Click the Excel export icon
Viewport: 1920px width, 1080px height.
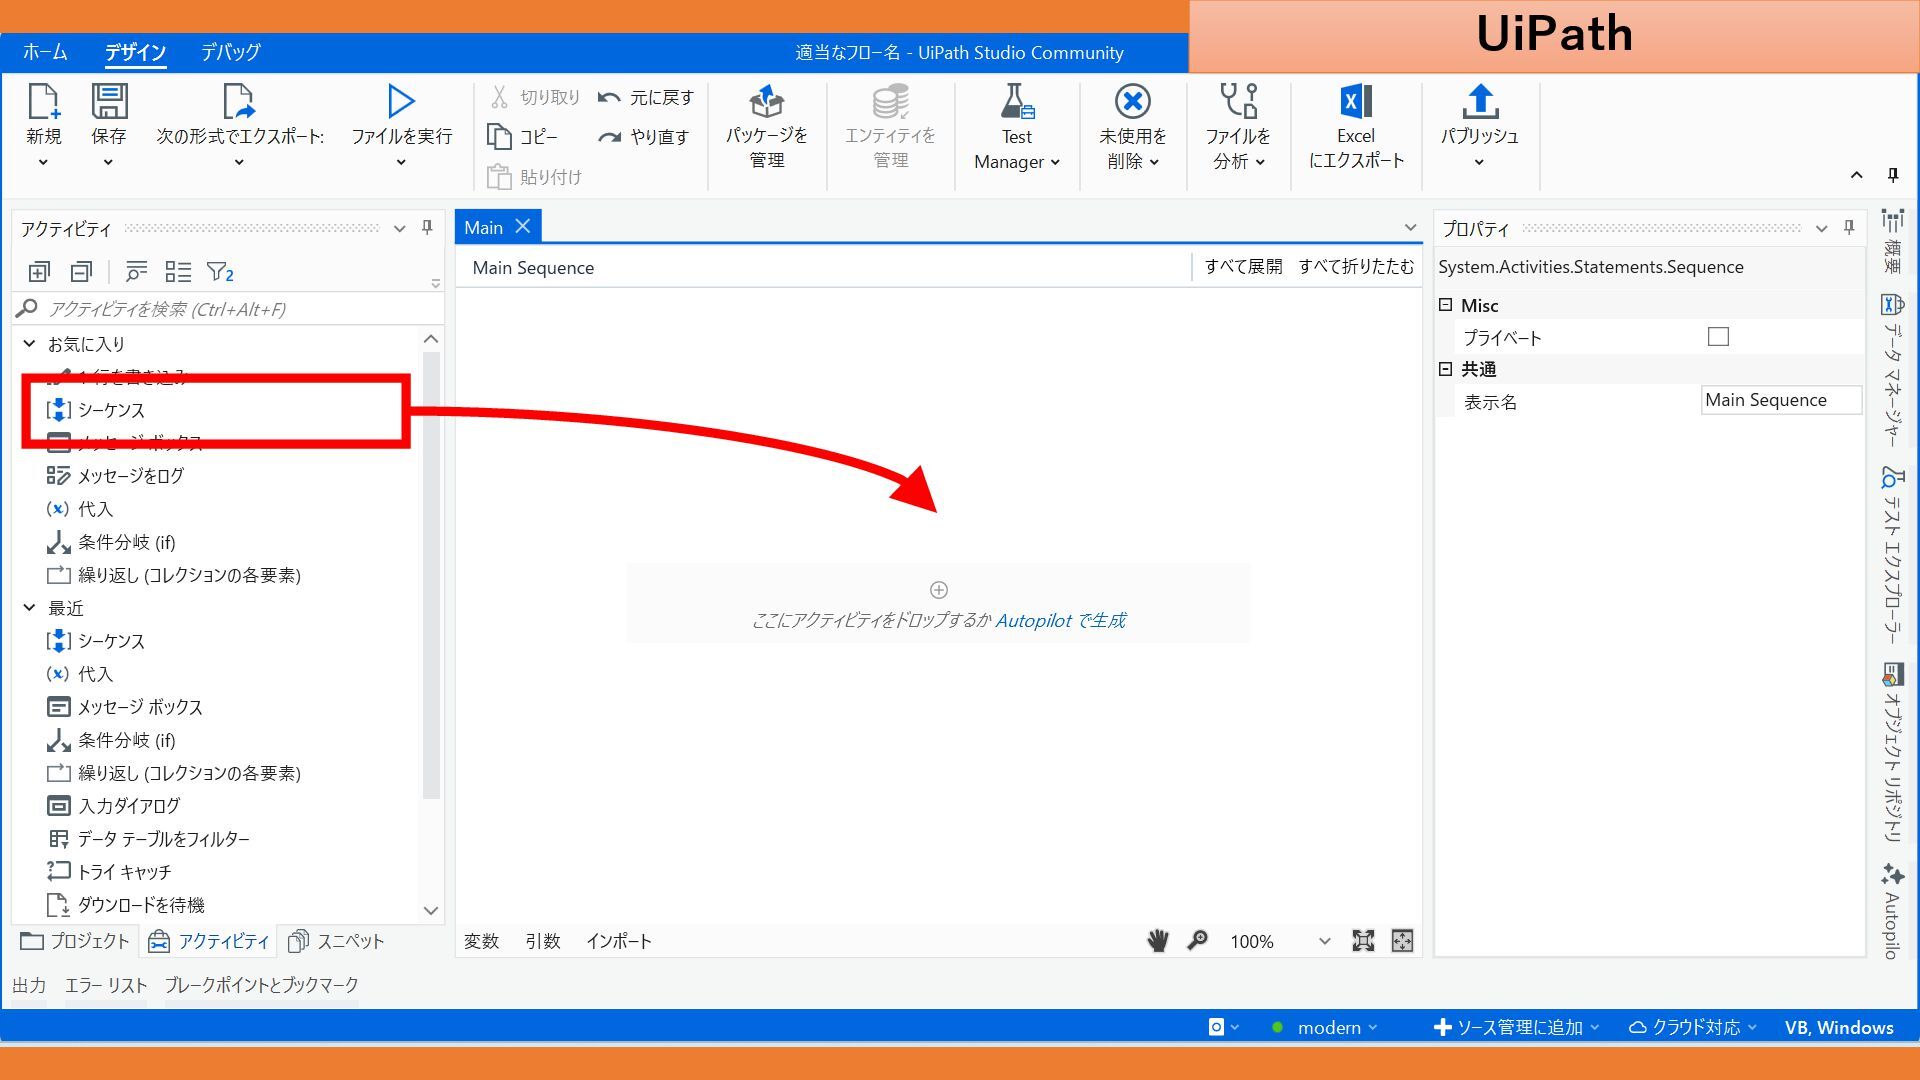click(1355, 101)
